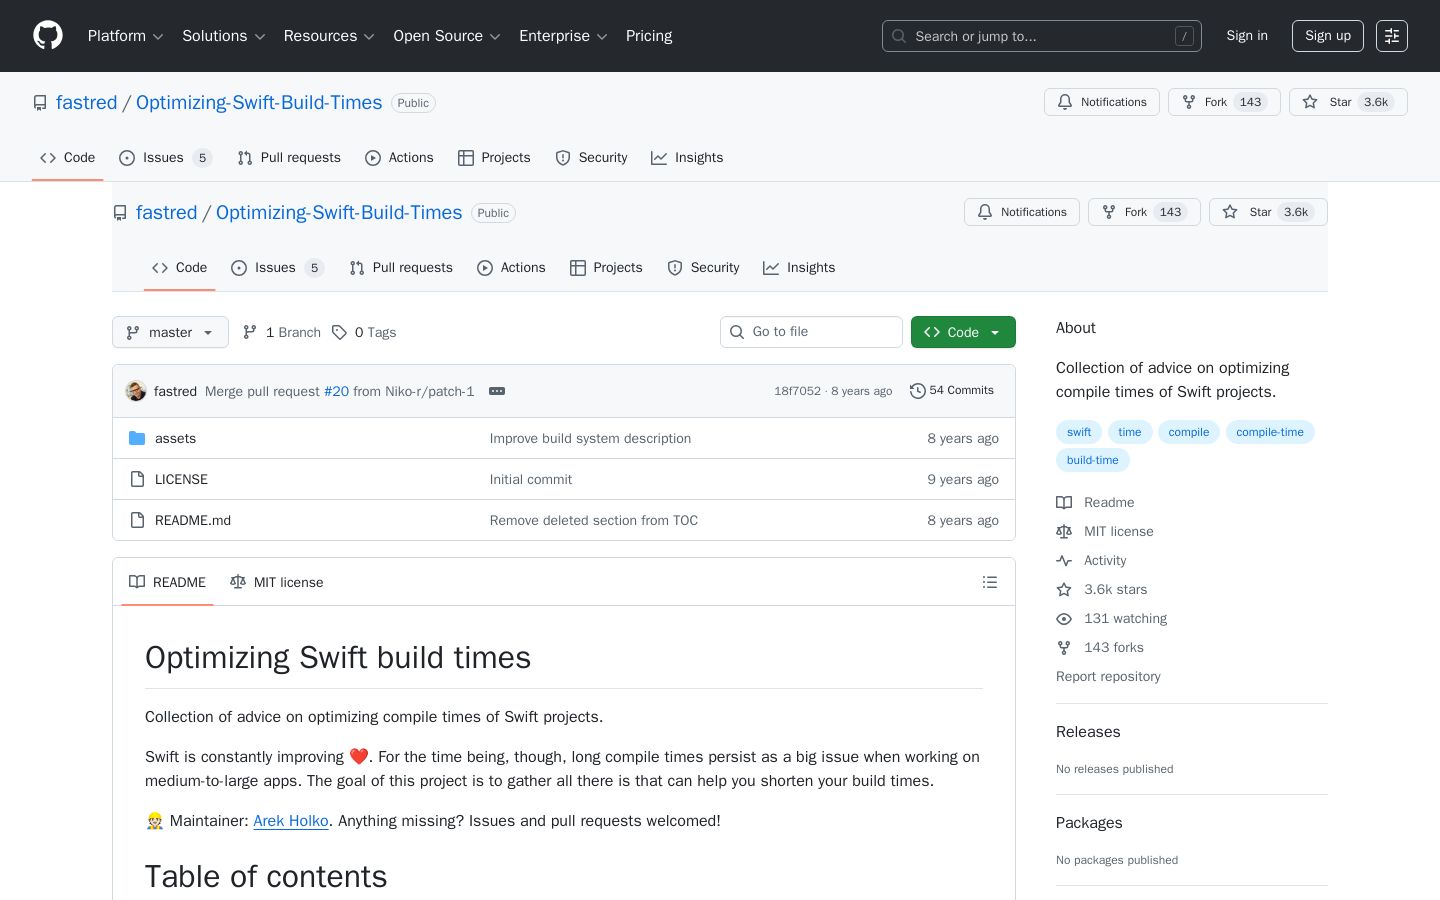Screen dimensions: 1440x900
Task: Click the book icon beside Readme in About
Action: click(1064, 503)
